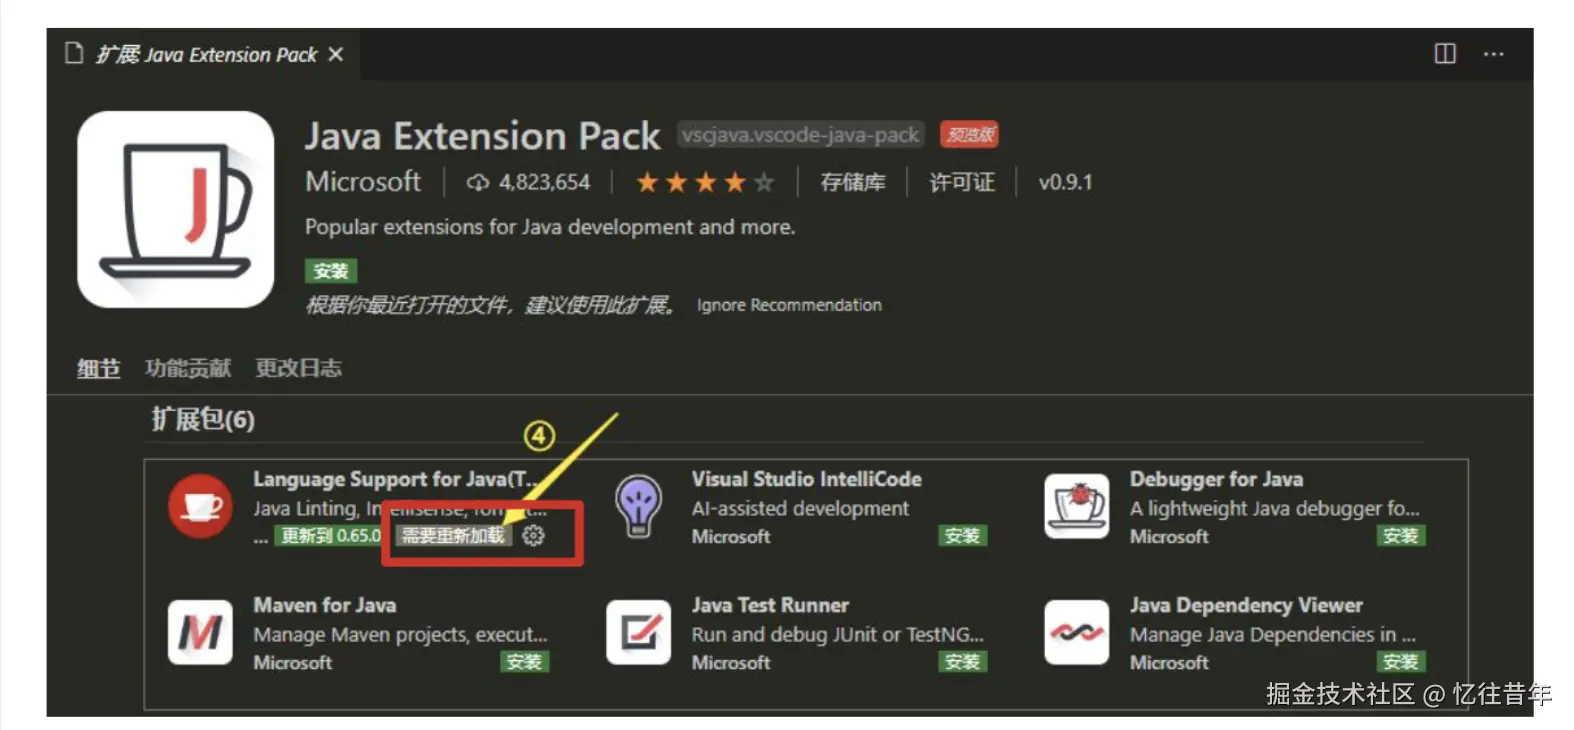
Task: Click the Maven for Java title
Action: coord(324,605)
